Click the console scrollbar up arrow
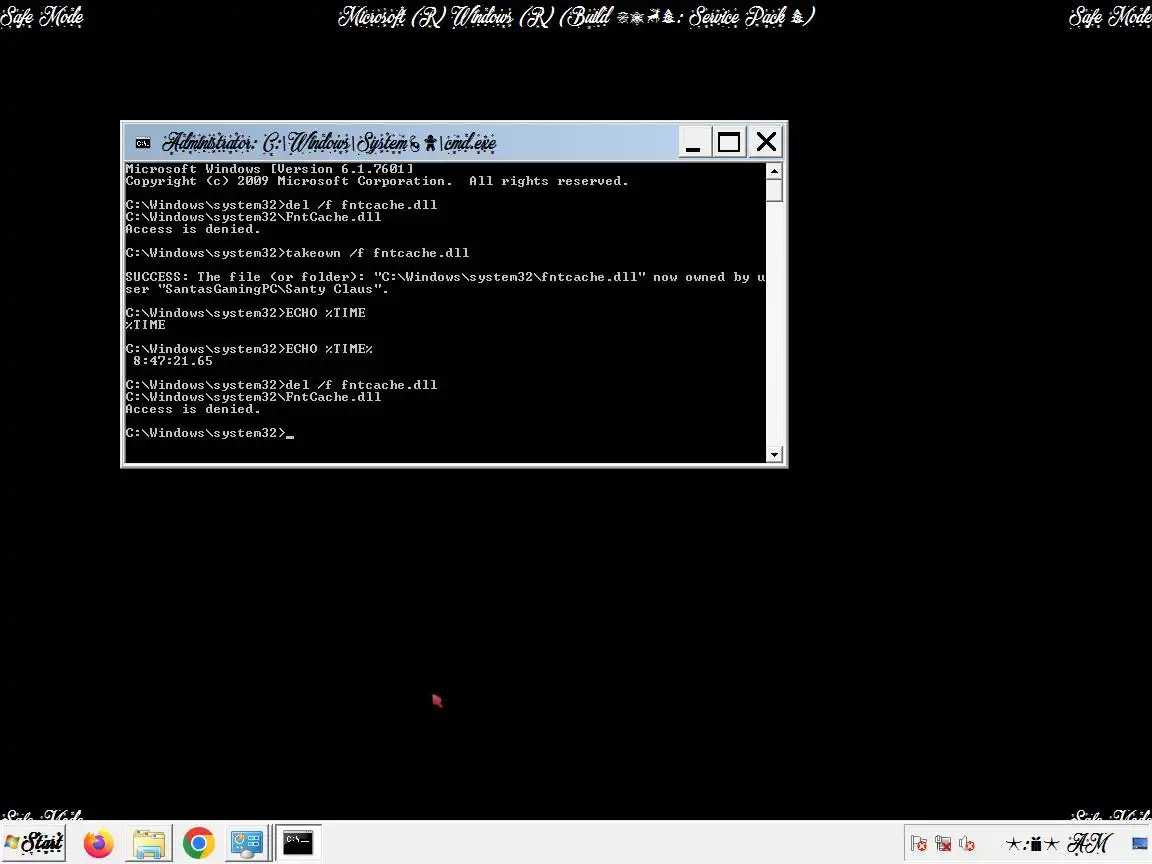 click(774, 170)
